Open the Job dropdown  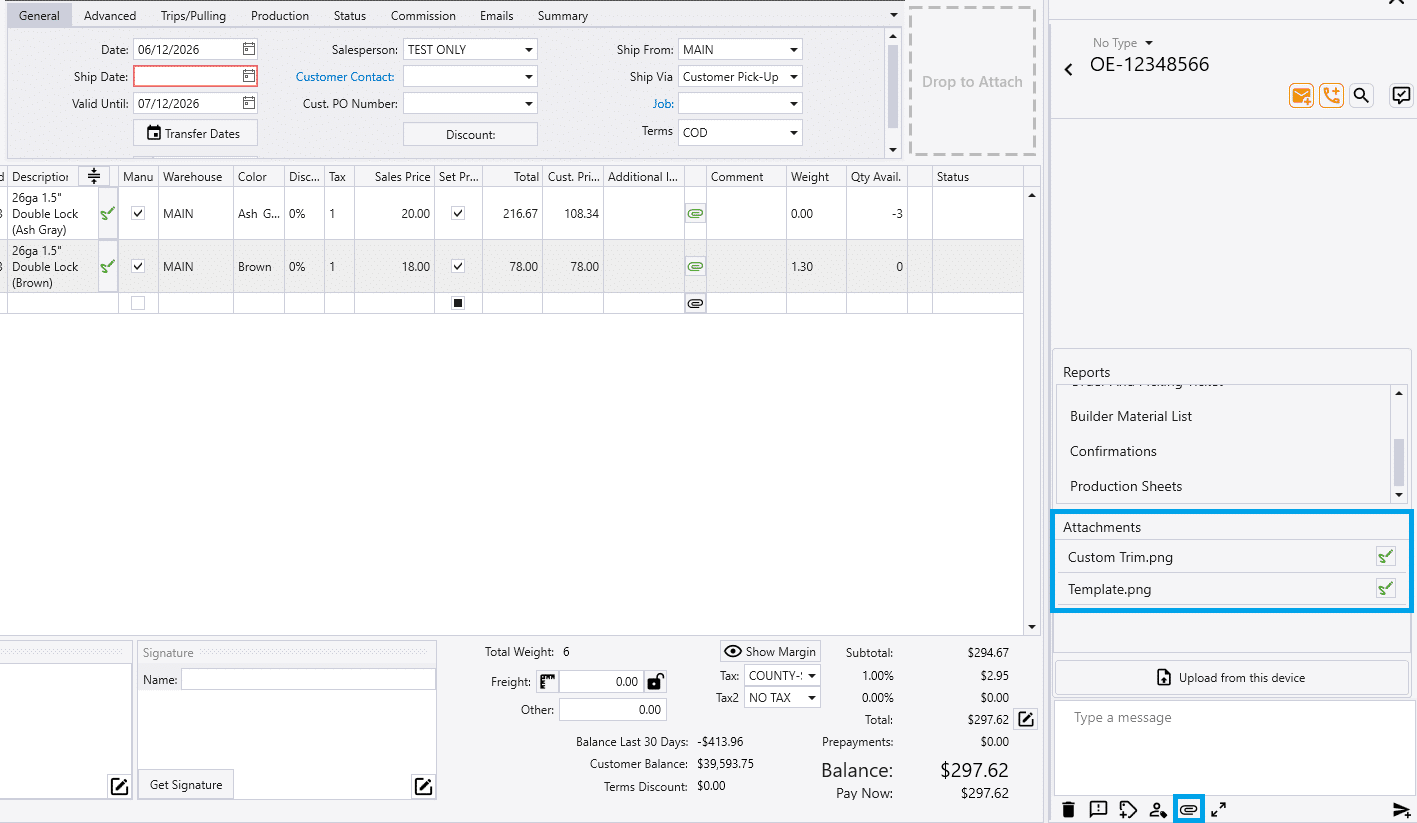(740, 103)
